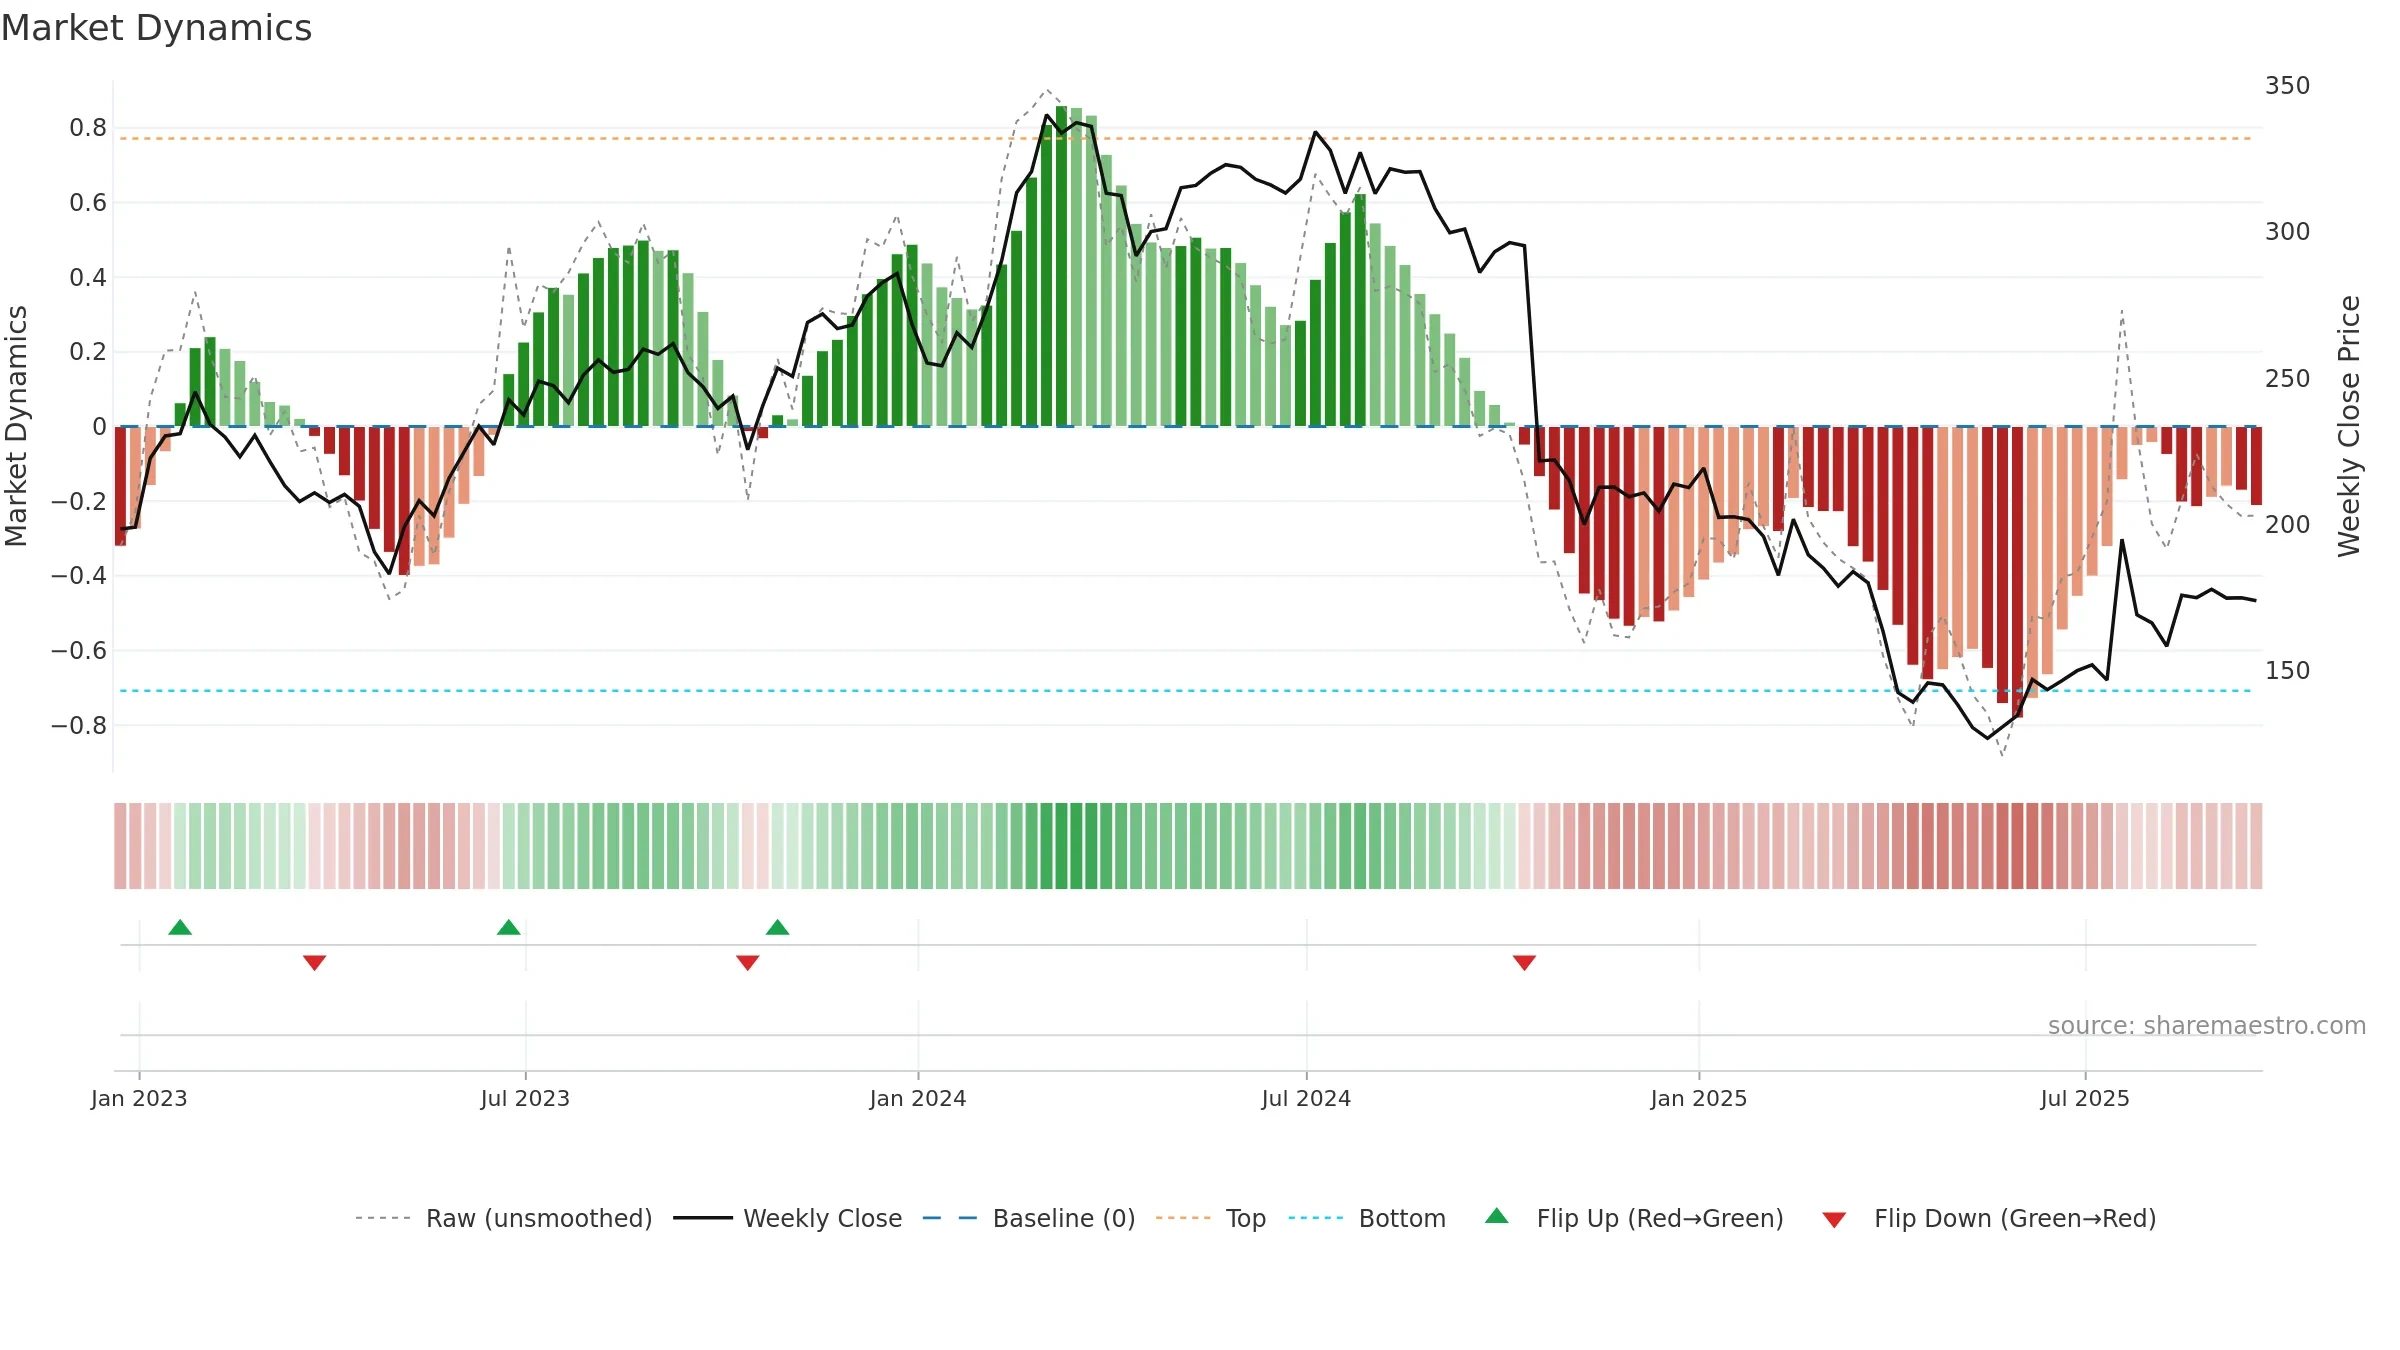Viewport: 2400px width, 1350px height.
Task: Click the Jan 2024 axis label
Action: pos(918,1098)
